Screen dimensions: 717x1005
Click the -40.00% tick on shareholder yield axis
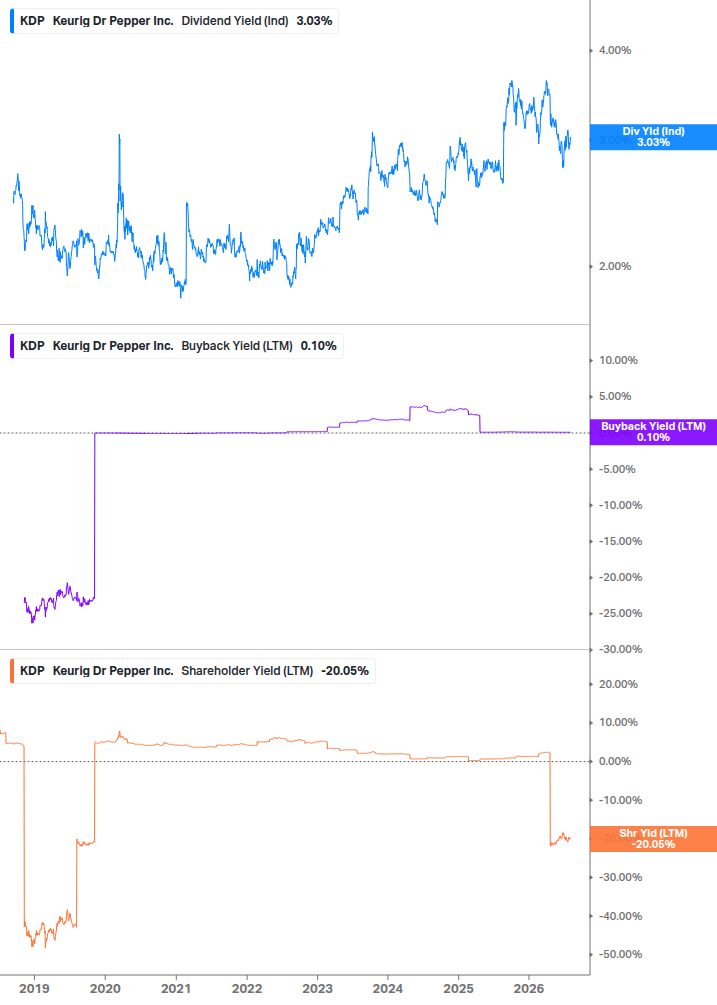[x=620, y=917]
